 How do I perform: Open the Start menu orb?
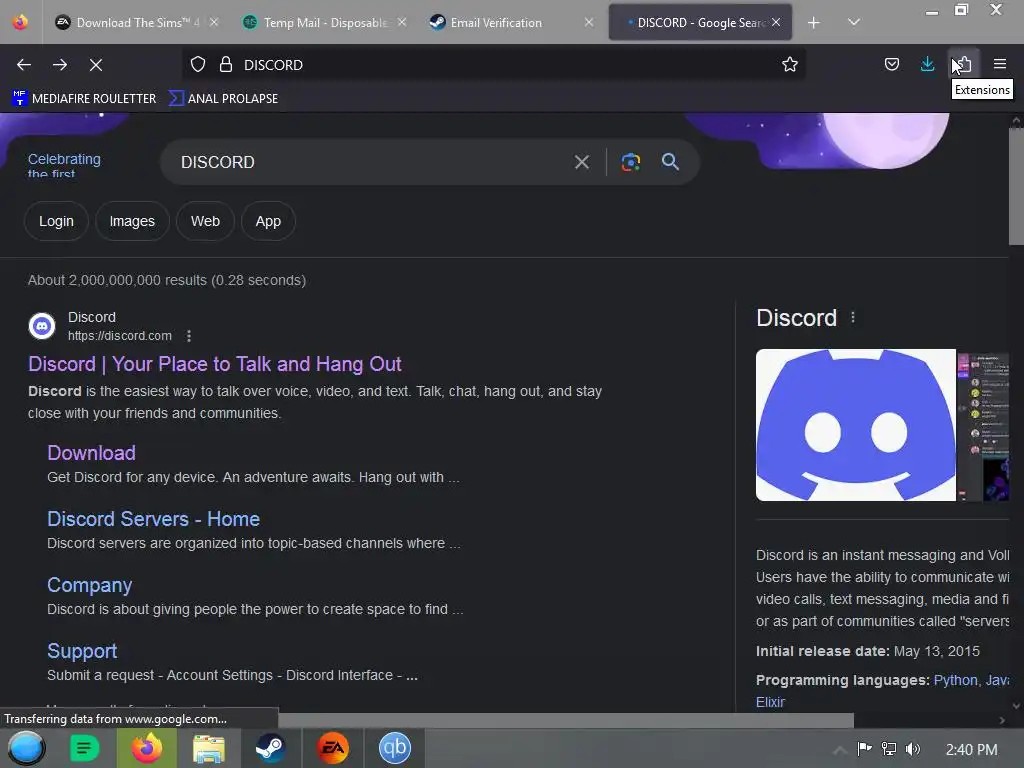pos(26,748)
